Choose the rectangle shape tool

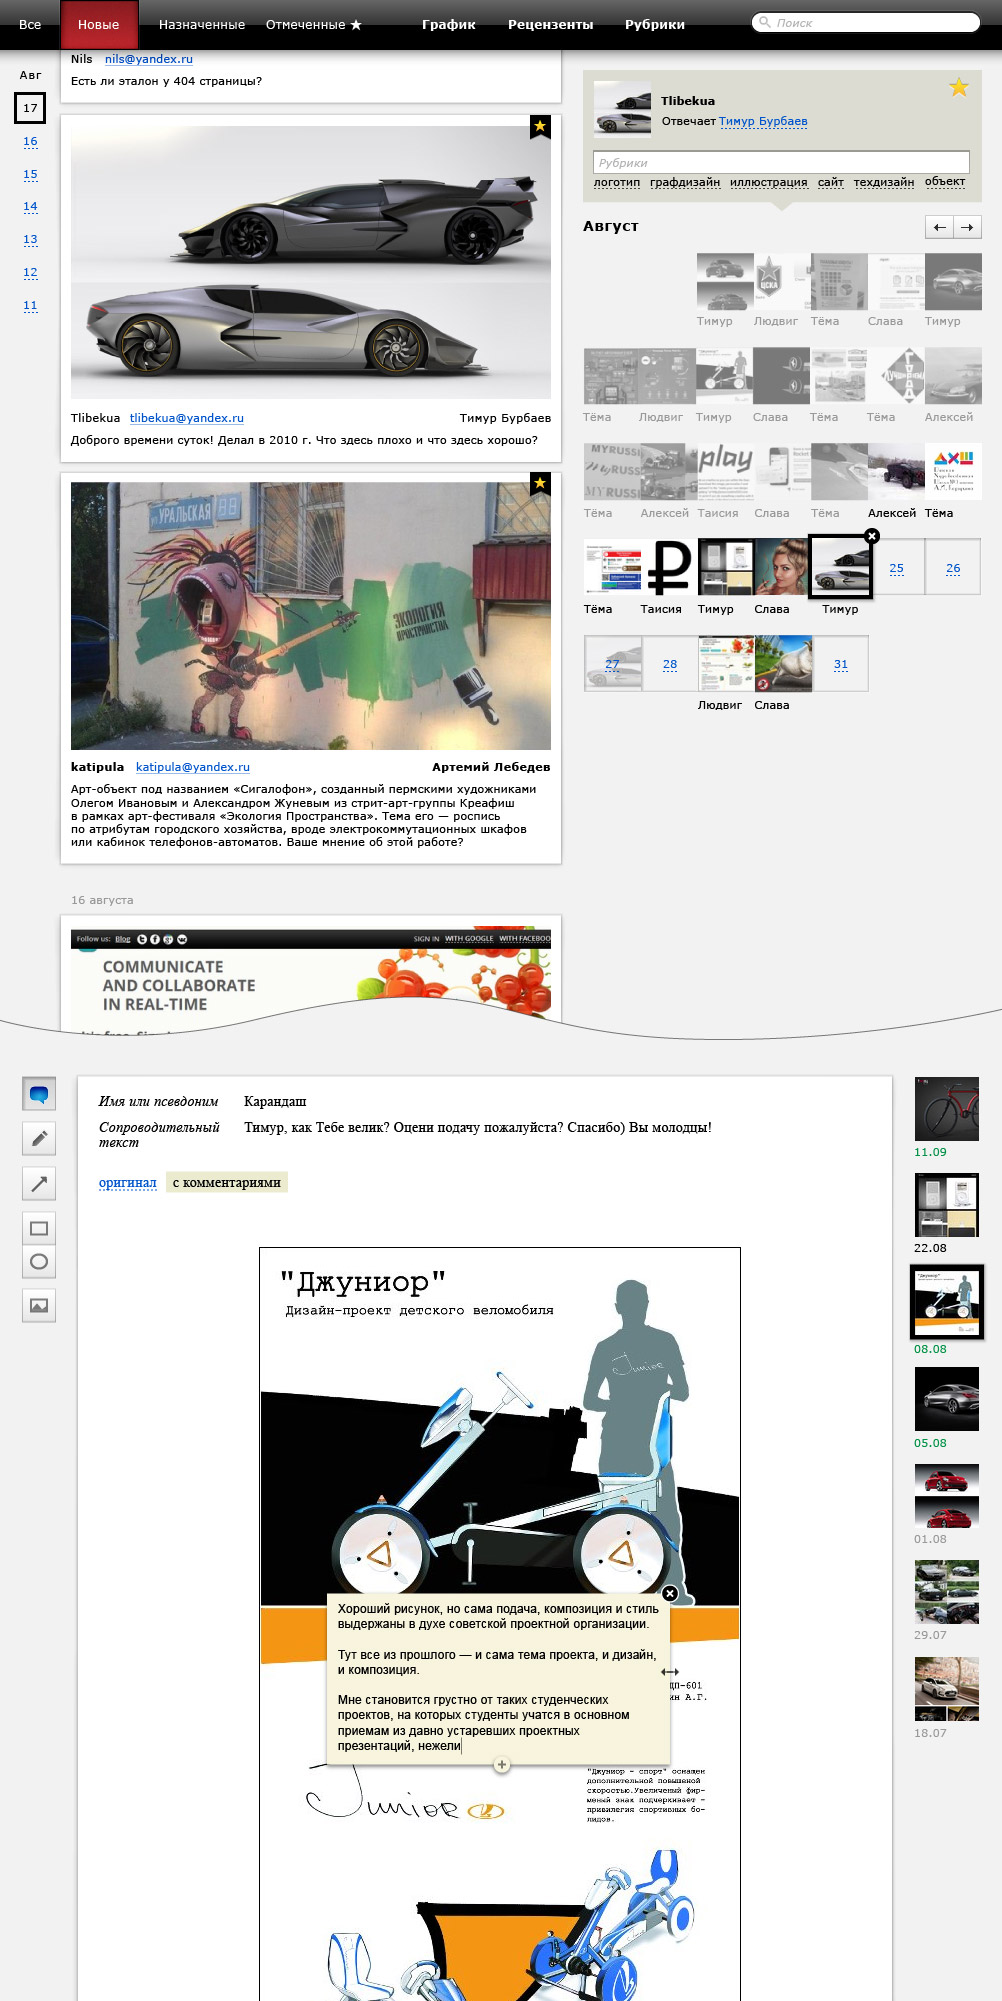39,1228
